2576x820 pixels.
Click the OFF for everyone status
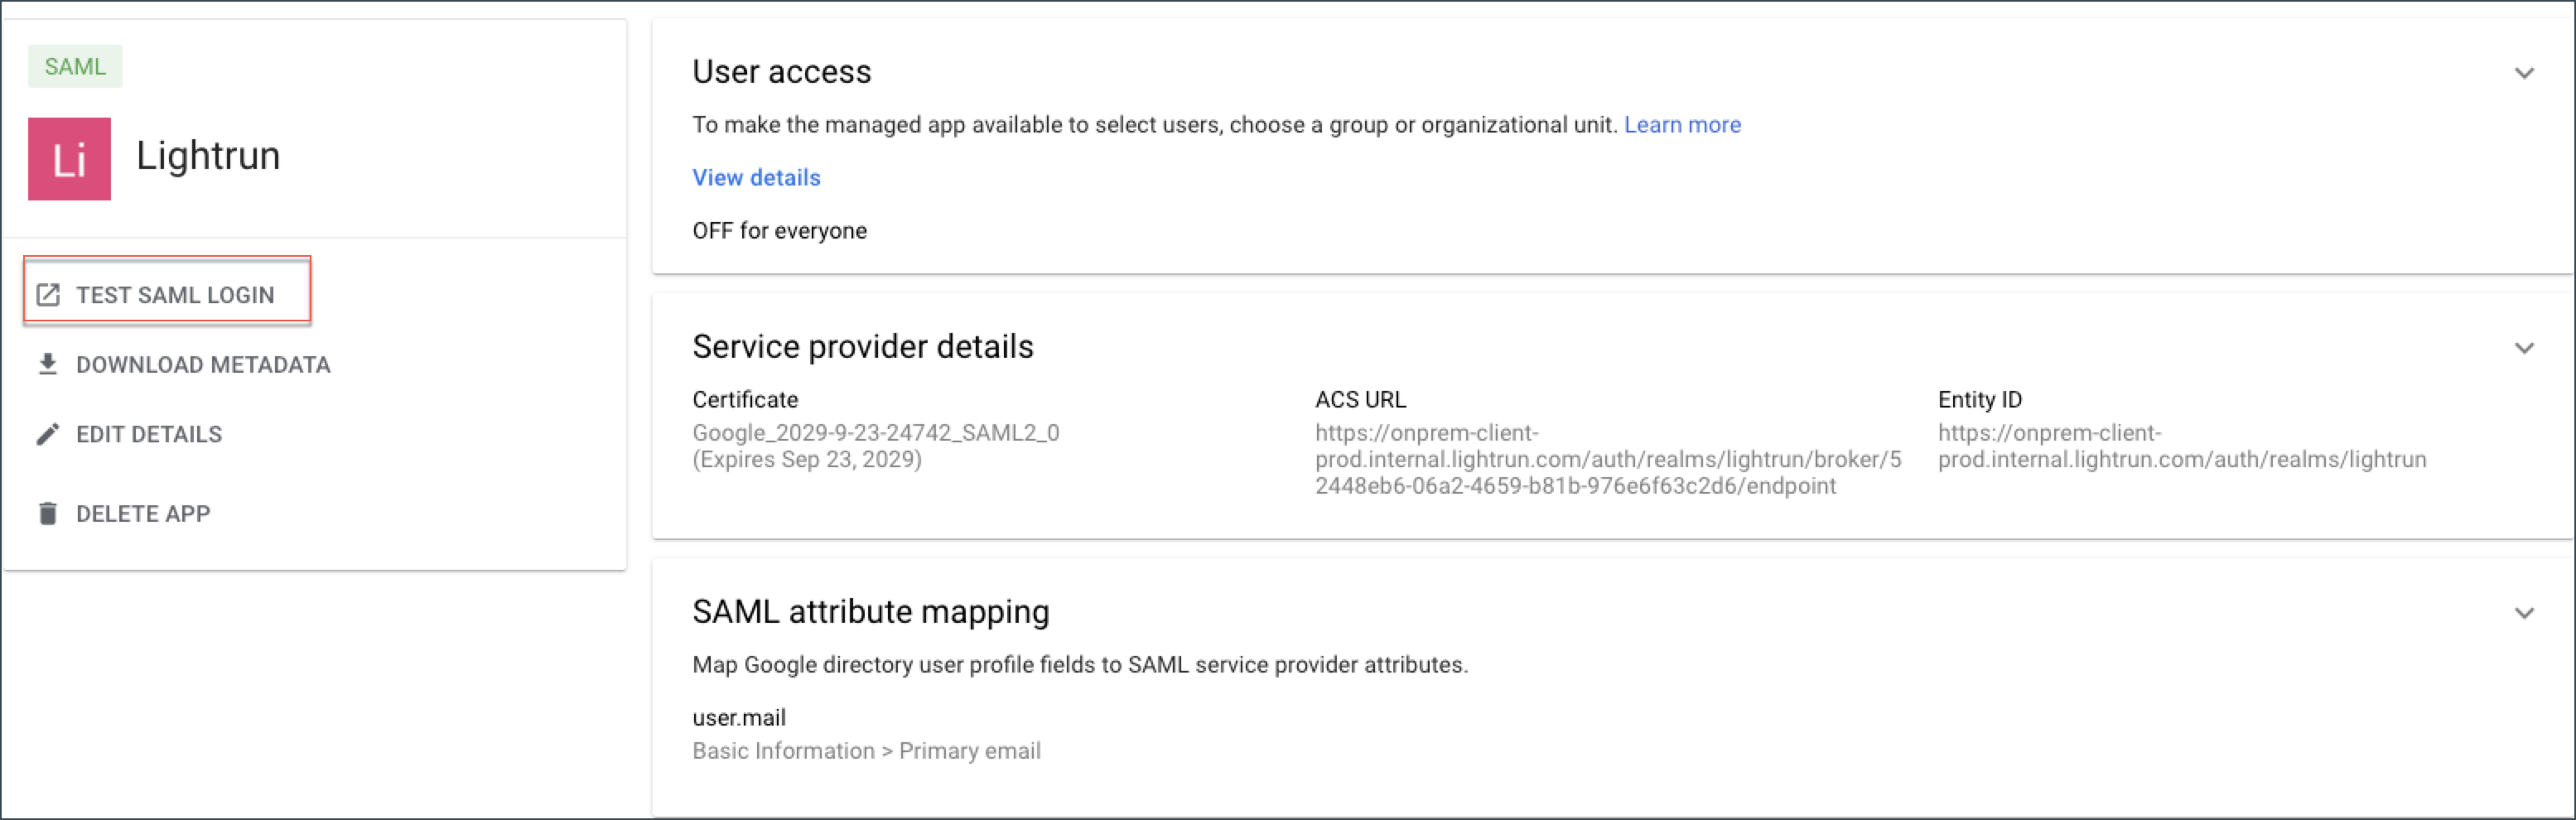[x=779, y=231]
